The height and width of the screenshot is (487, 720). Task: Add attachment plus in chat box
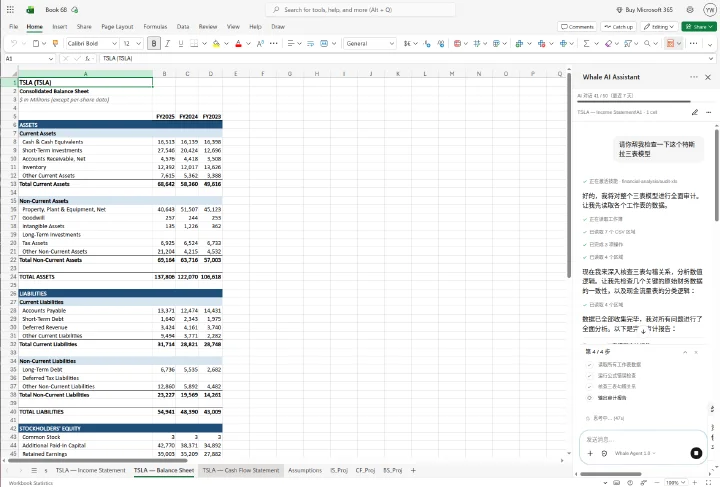coord(591,453)
